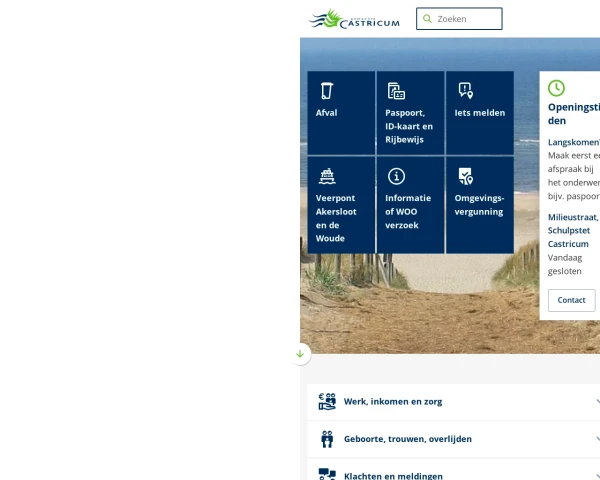The width and height of the screenshot is (600, 480).
Task: Click the Milieustraat Schulpstet Castricum text
Action: point(574,230)
